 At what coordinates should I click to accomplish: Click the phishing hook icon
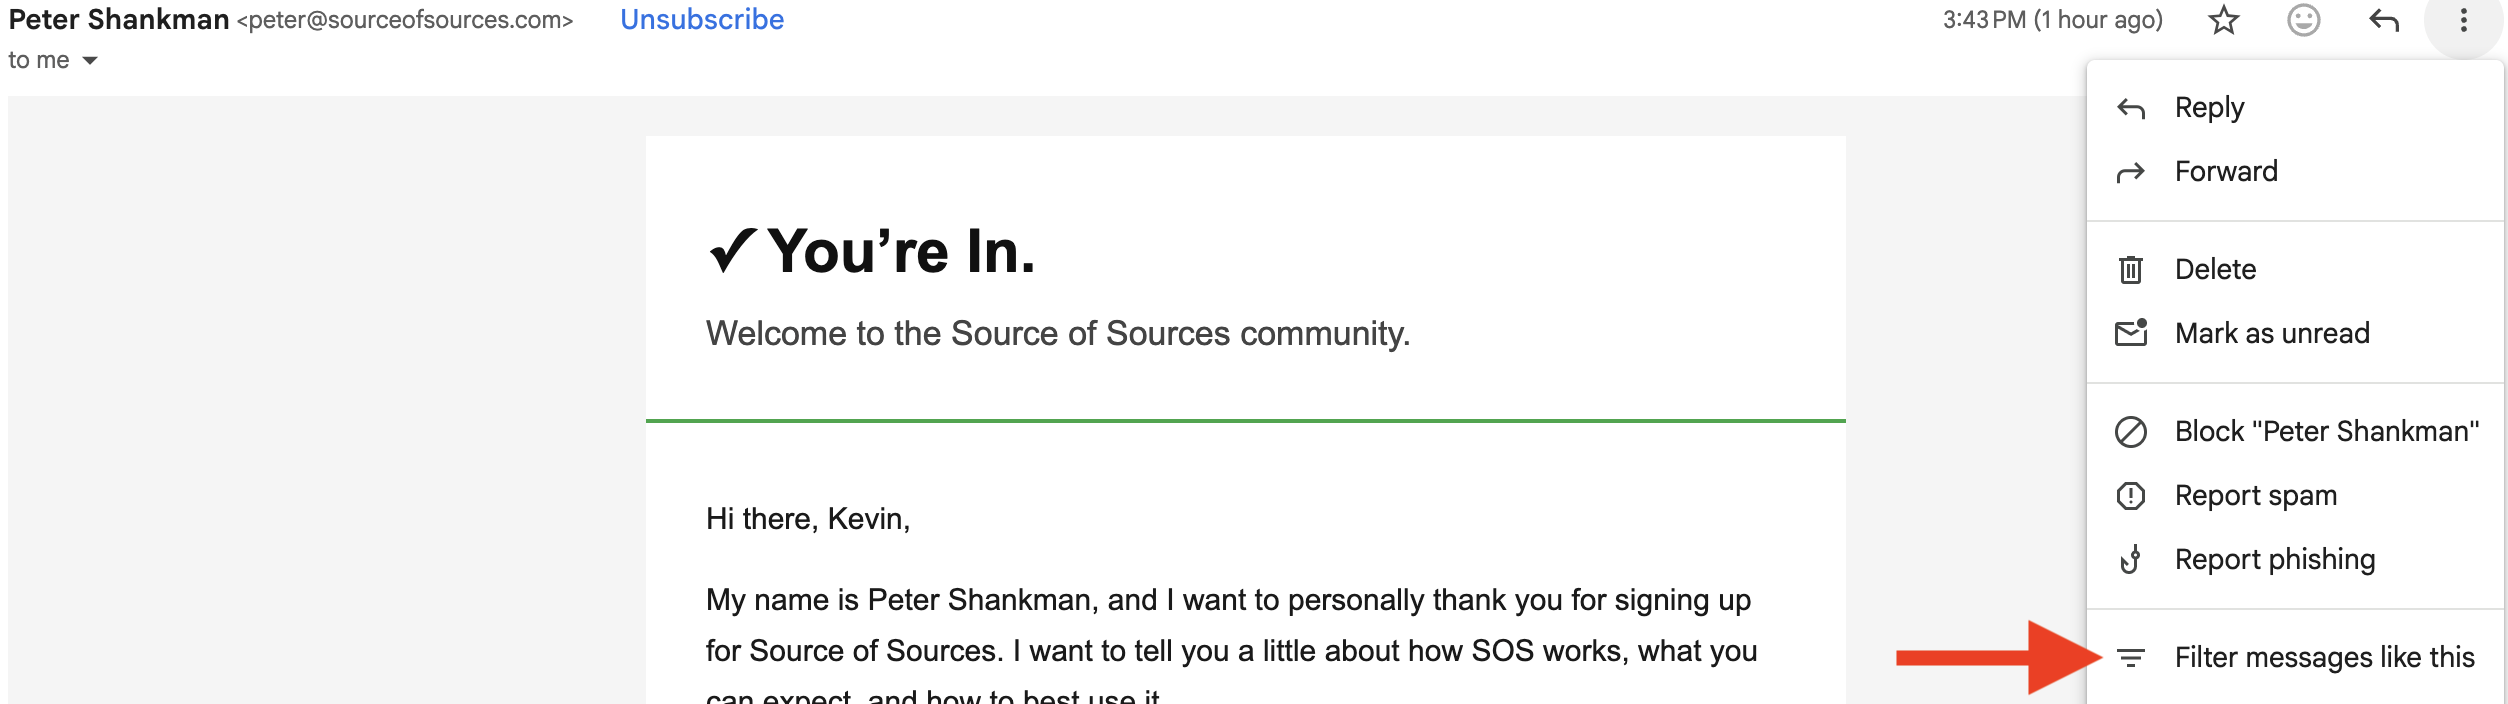2131,560
